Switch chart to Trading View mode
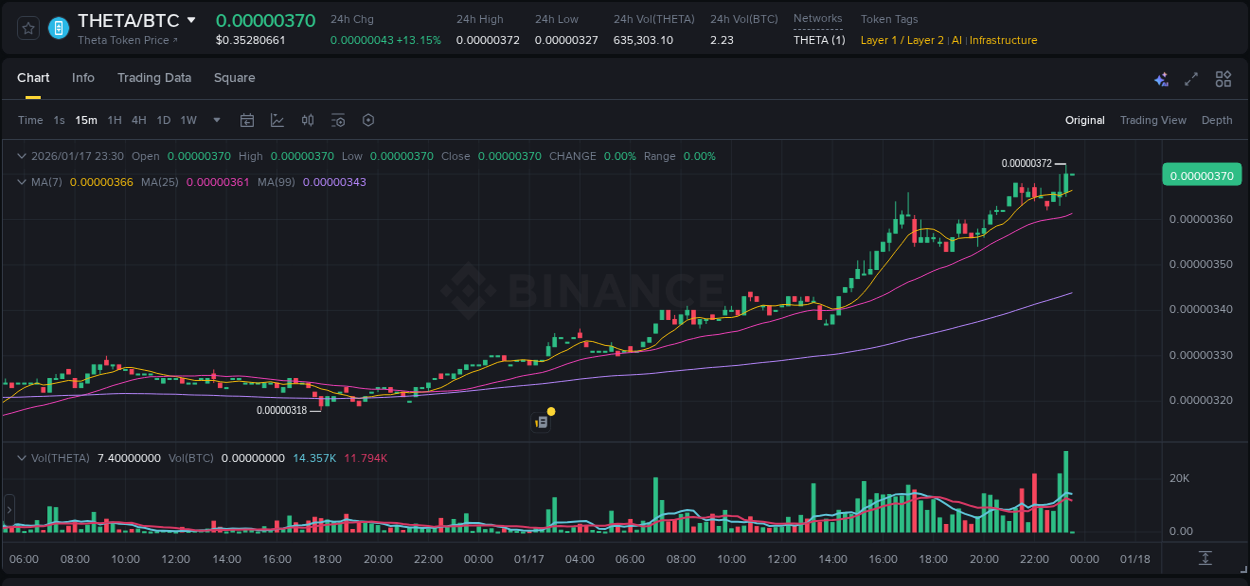The height and width of the screenshot is (586, 1250). pos(1152,120)
